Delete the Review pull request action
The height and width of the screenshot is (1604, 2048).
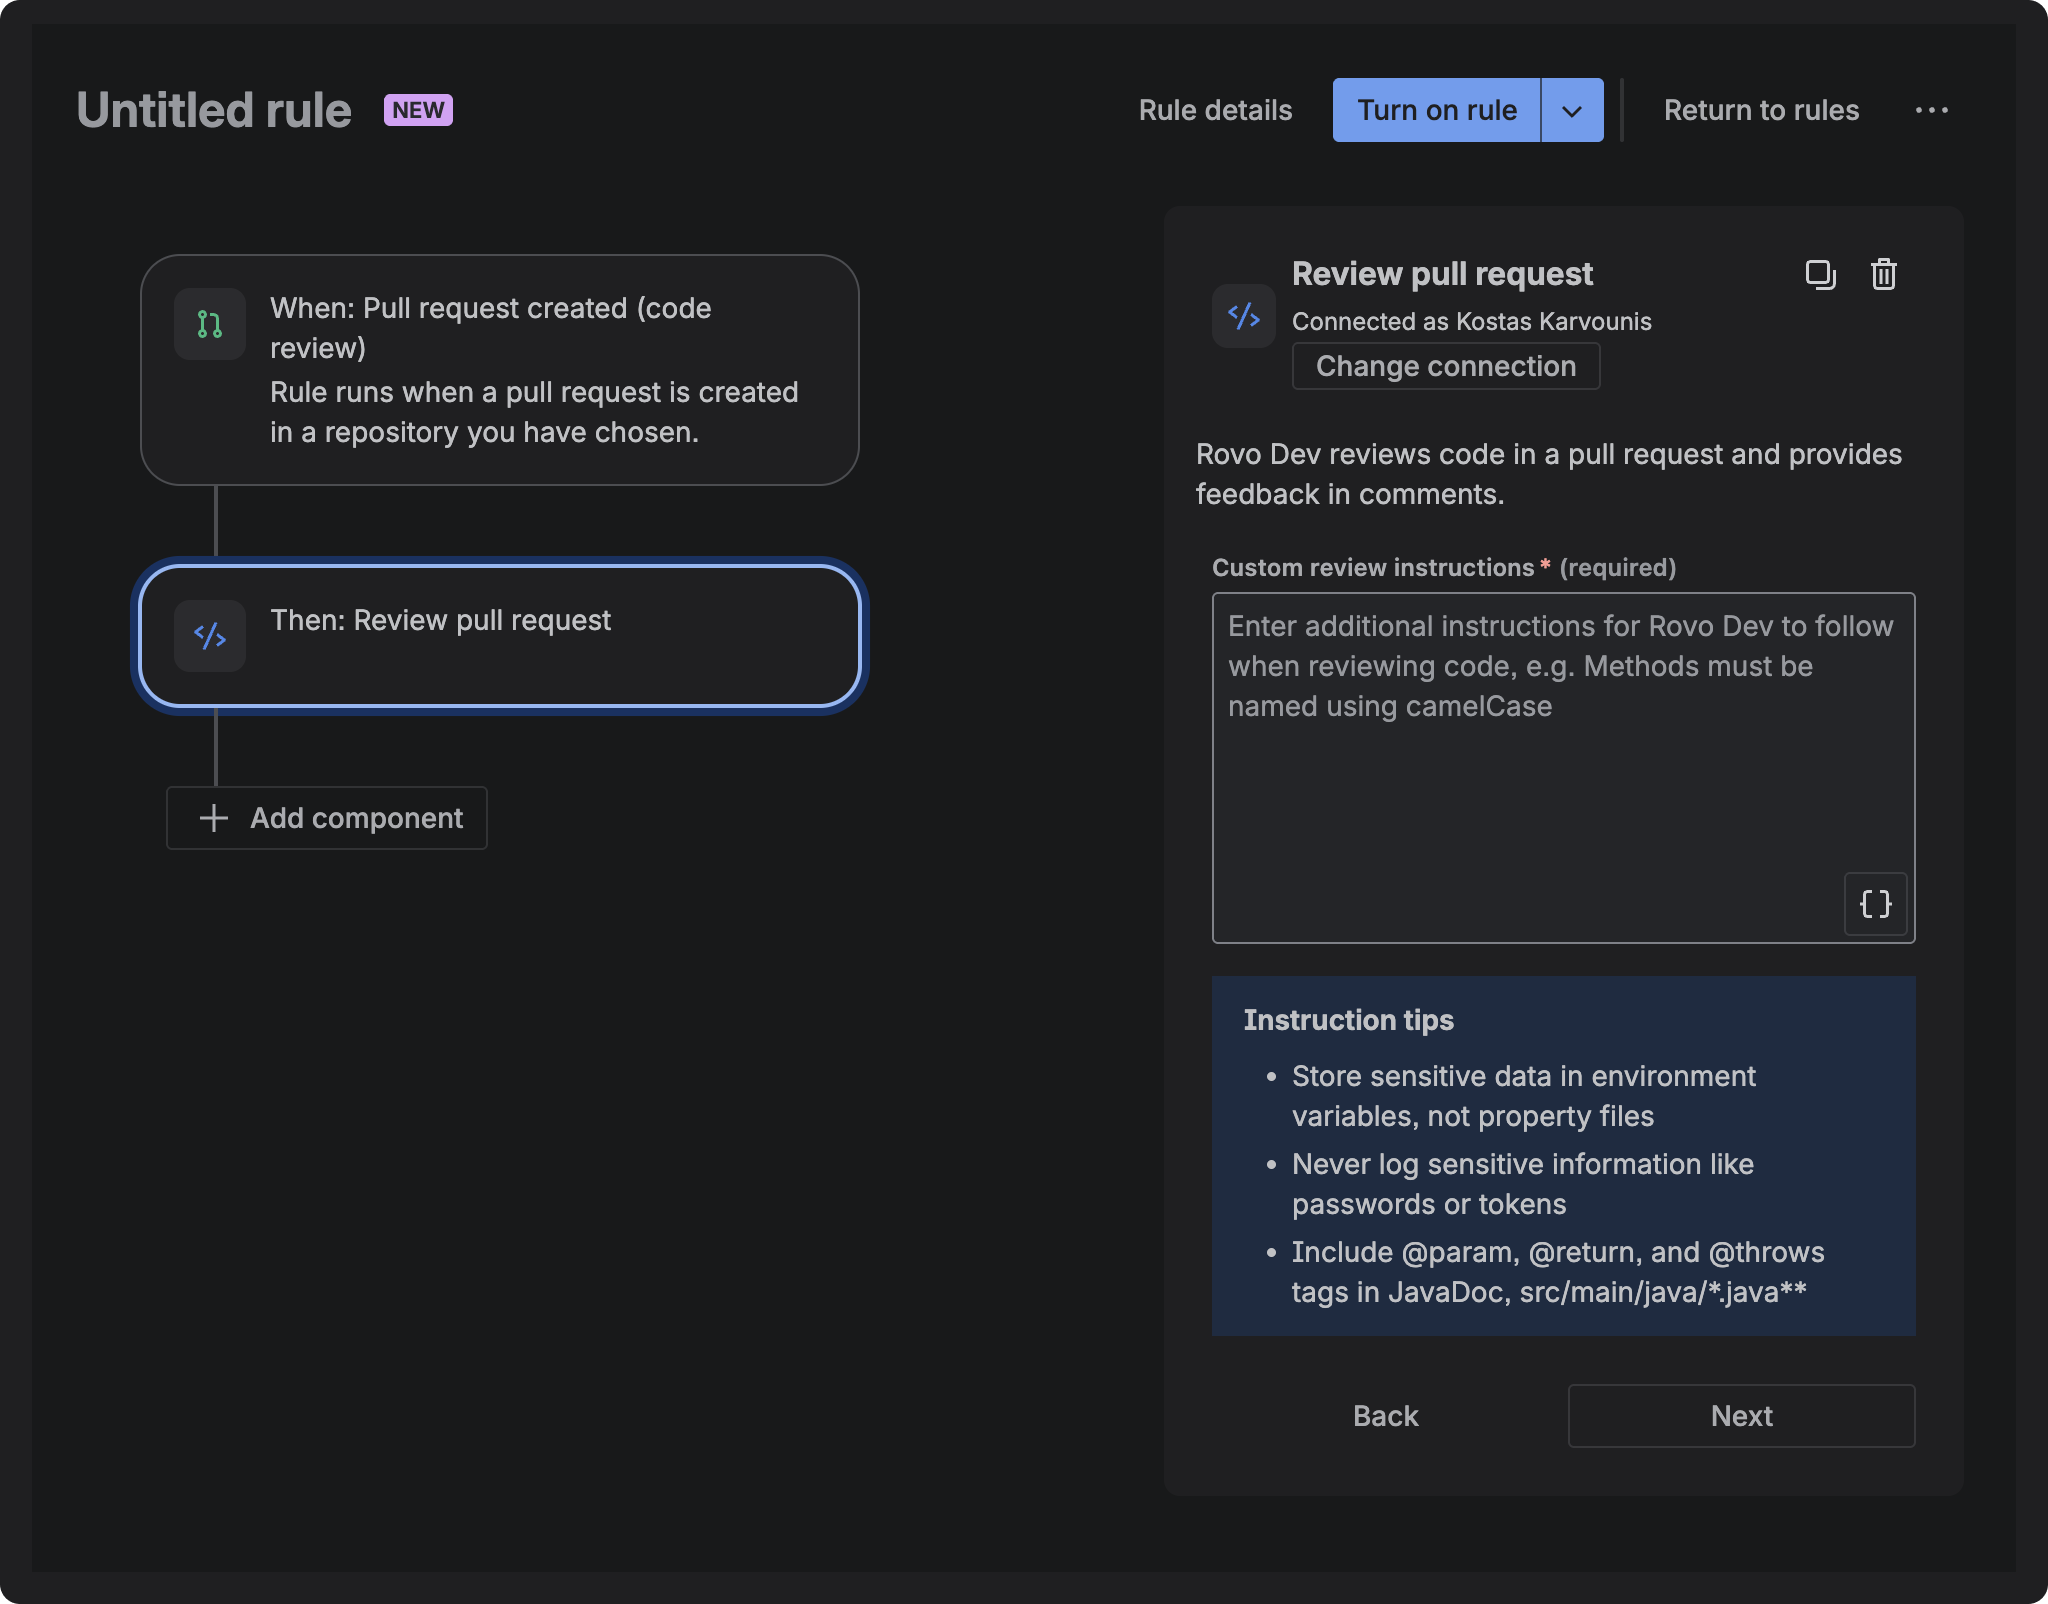(1884, 274)
